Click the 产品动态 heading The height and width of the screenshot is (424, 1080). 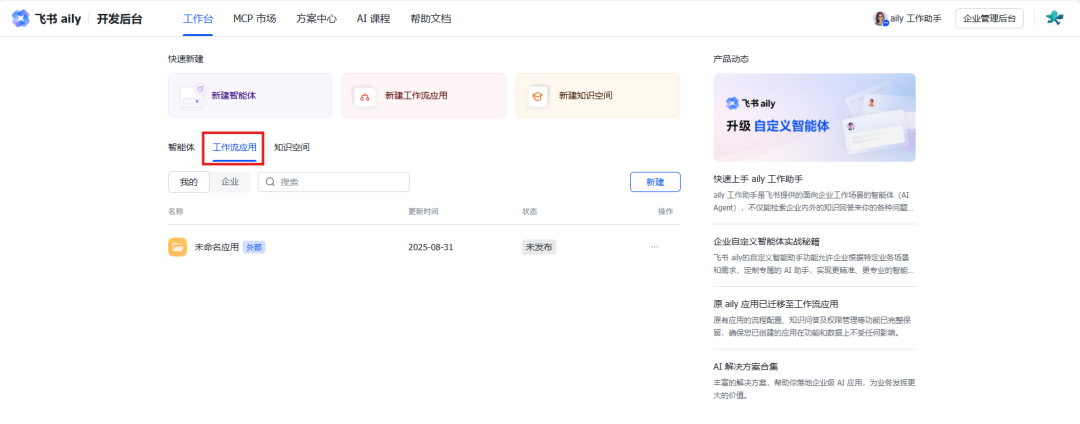click(731, 59)
